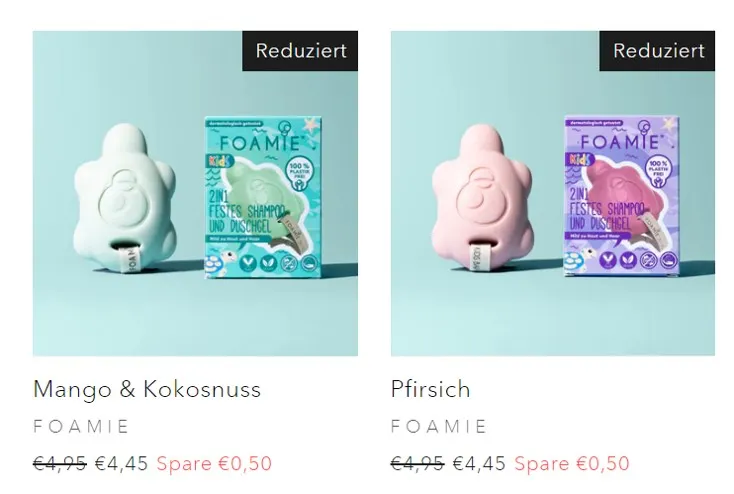Click the Reduziert badge on Mango product
Screen dimensions: 734x494
[x=300, y=51]
